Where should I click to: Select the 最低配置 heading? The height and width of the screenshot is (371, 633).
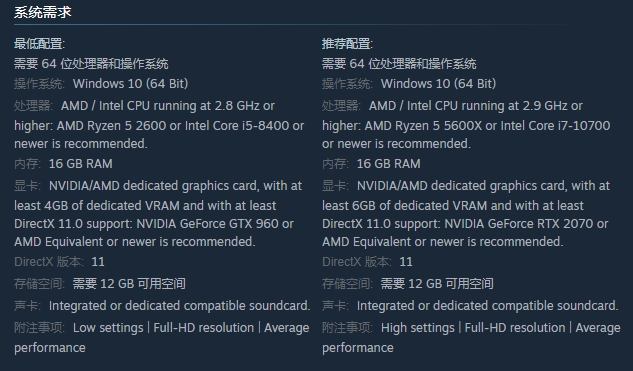point(40,44)
